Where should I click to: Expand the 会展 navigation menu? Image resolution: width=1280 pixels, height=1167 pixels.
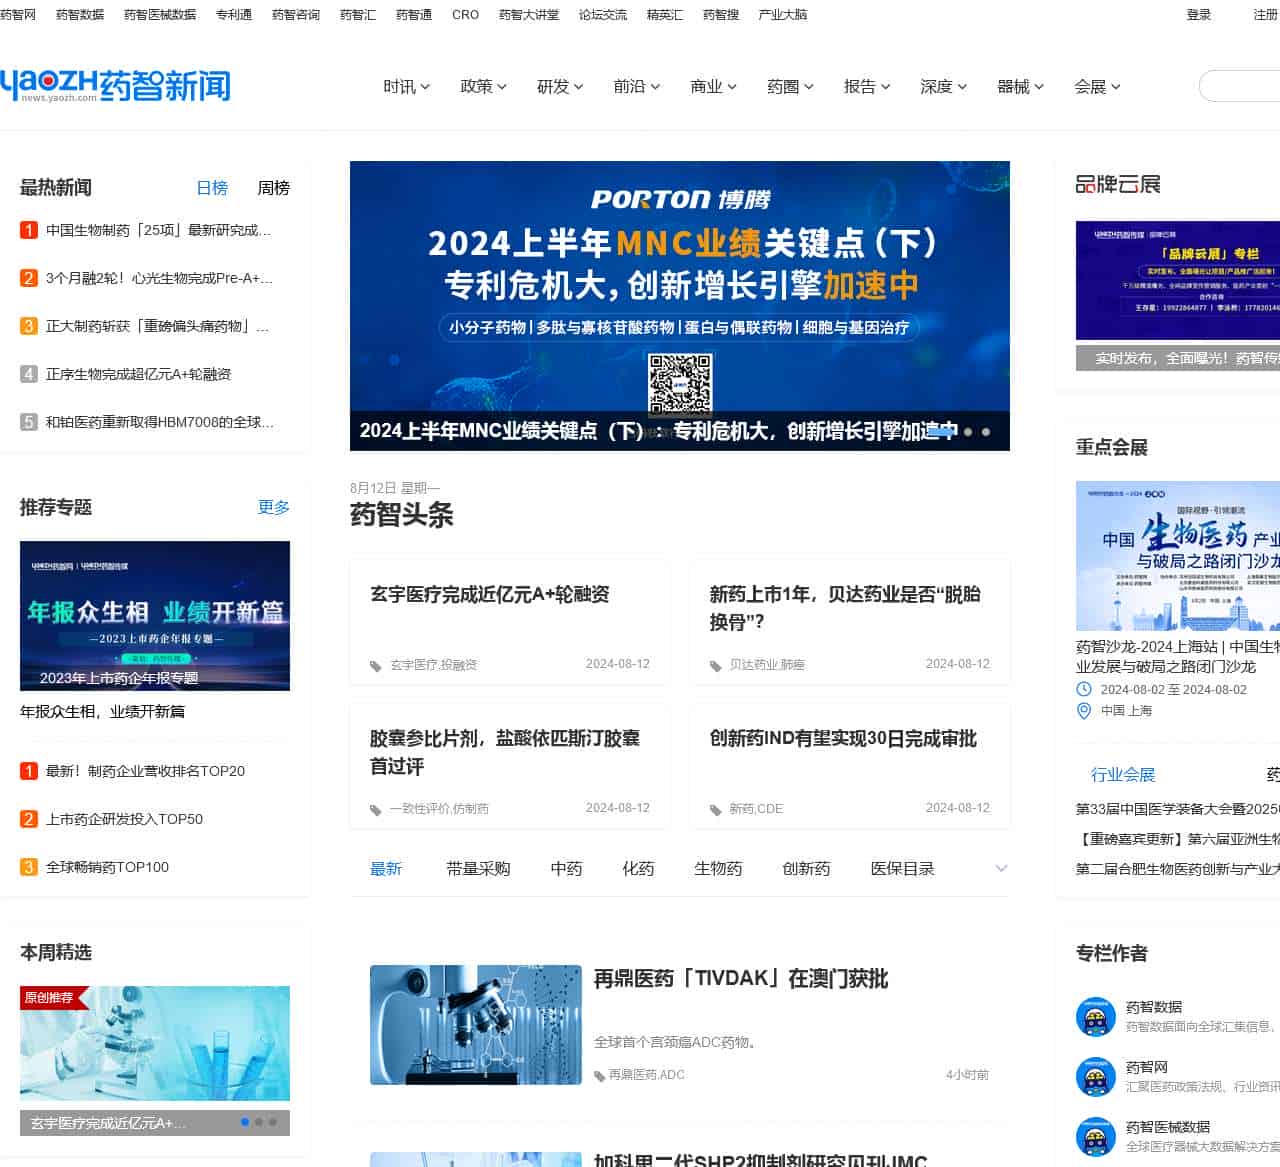point(1098,87)
